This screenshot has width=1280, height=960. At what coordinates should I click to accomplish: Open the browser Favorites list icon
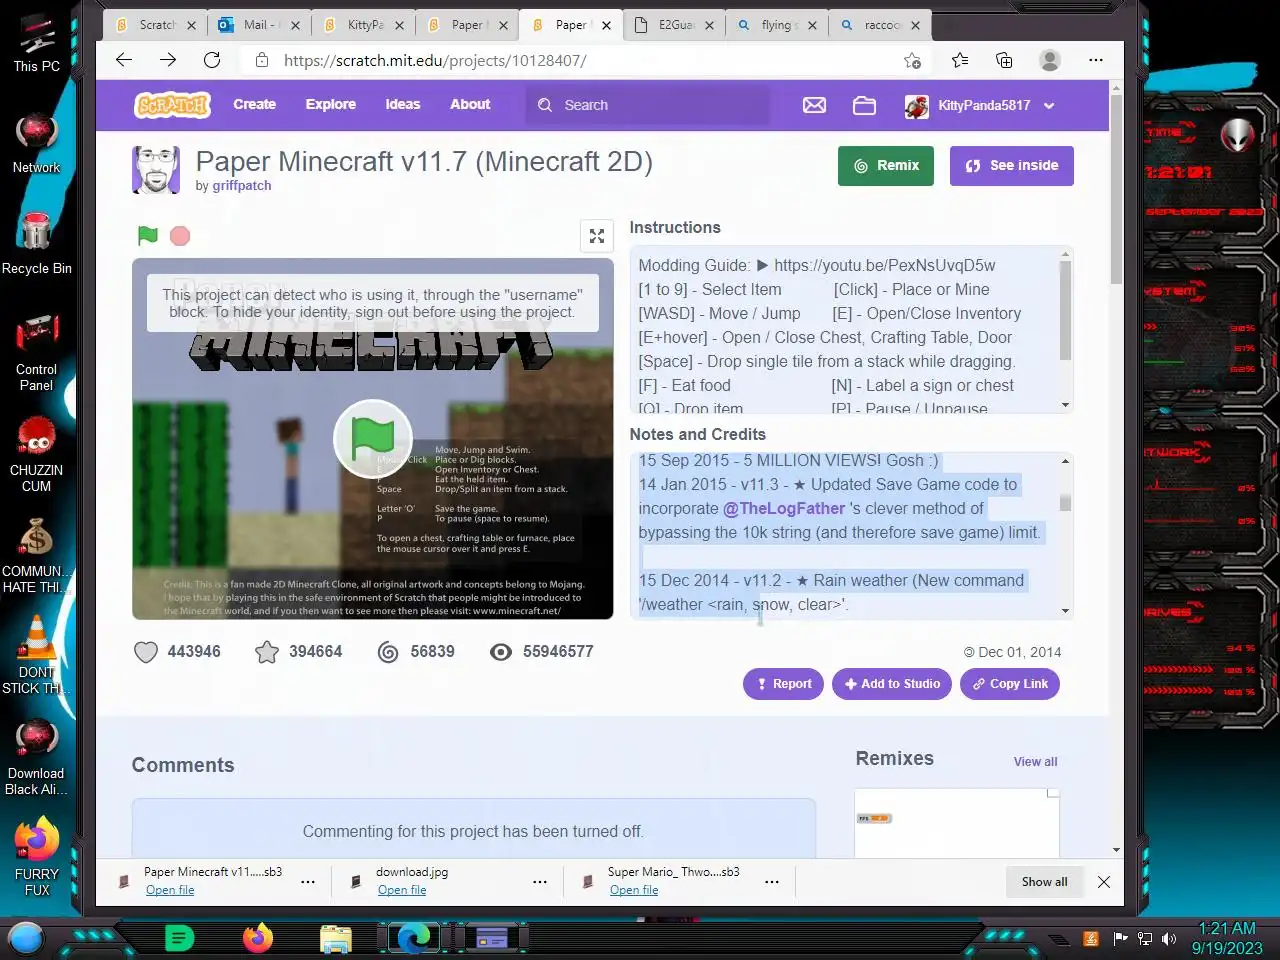pos(960,60)
